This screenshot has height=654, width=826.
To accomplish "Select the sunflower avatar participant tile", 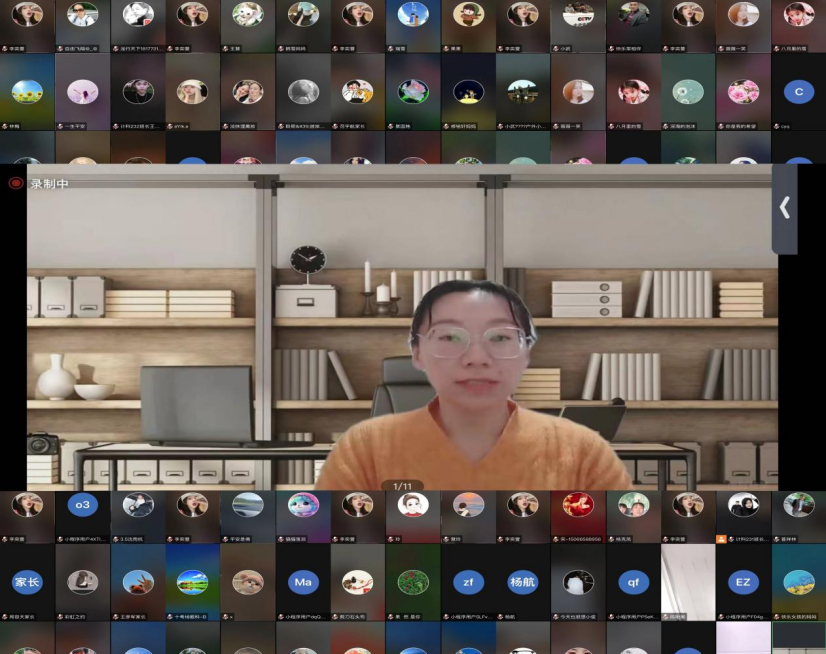I will point(27,92).
